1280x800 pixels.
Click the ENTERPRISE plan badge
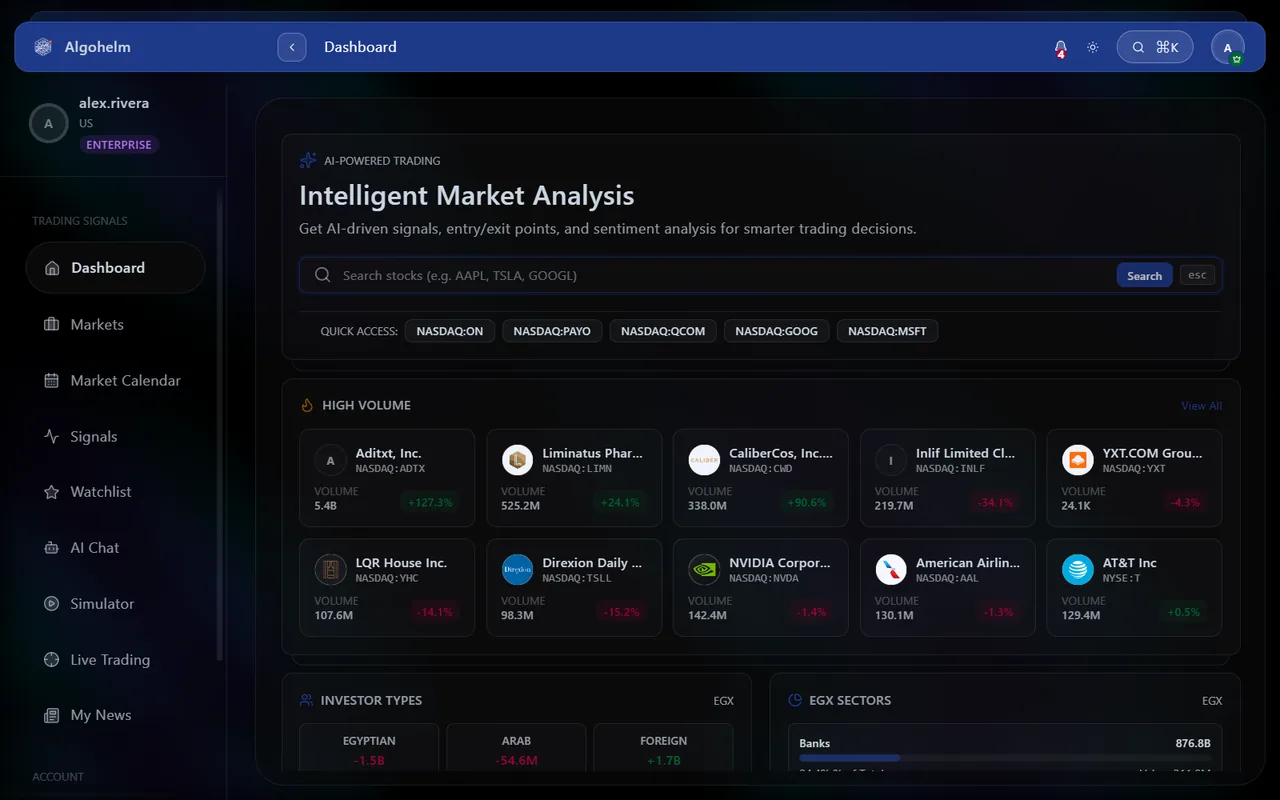119,145
